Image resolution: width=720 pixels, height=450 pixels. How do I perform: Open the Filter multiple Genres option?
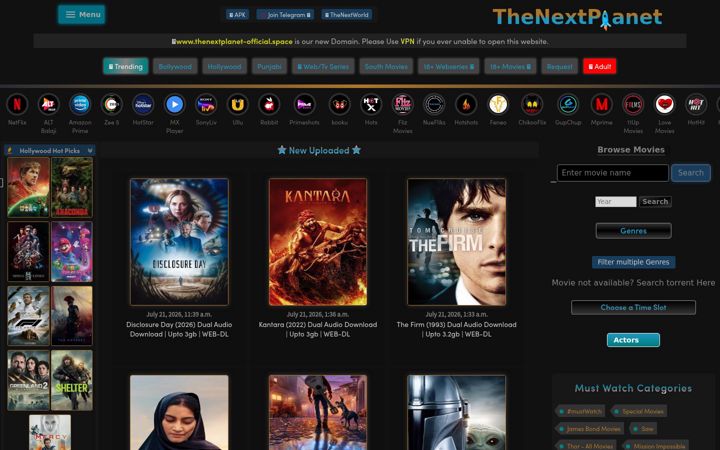click(x=633, y=262)
